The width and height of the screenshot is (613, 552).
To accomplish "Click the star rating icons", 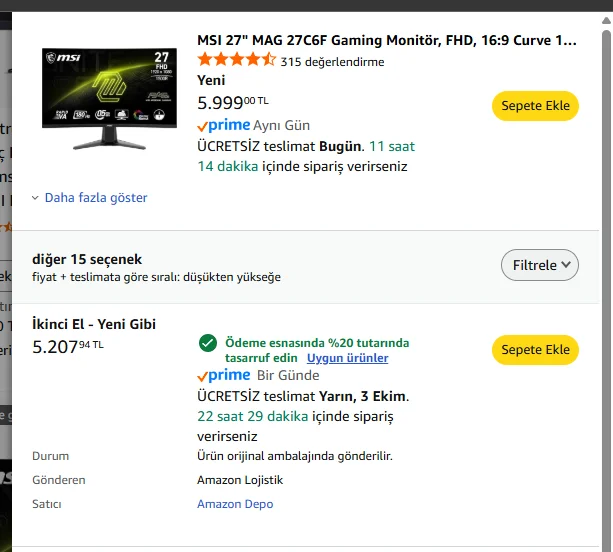I will (x=236, y=60).
